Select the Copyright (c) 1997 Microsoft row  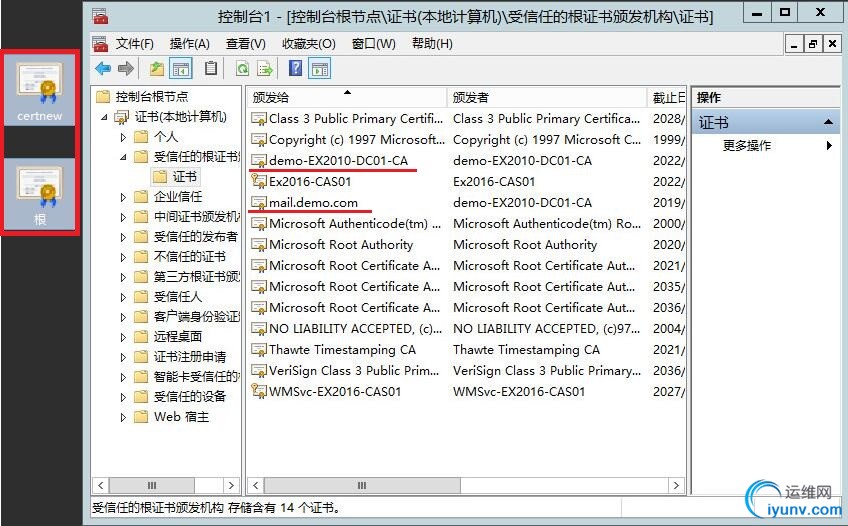coord(467,139)
